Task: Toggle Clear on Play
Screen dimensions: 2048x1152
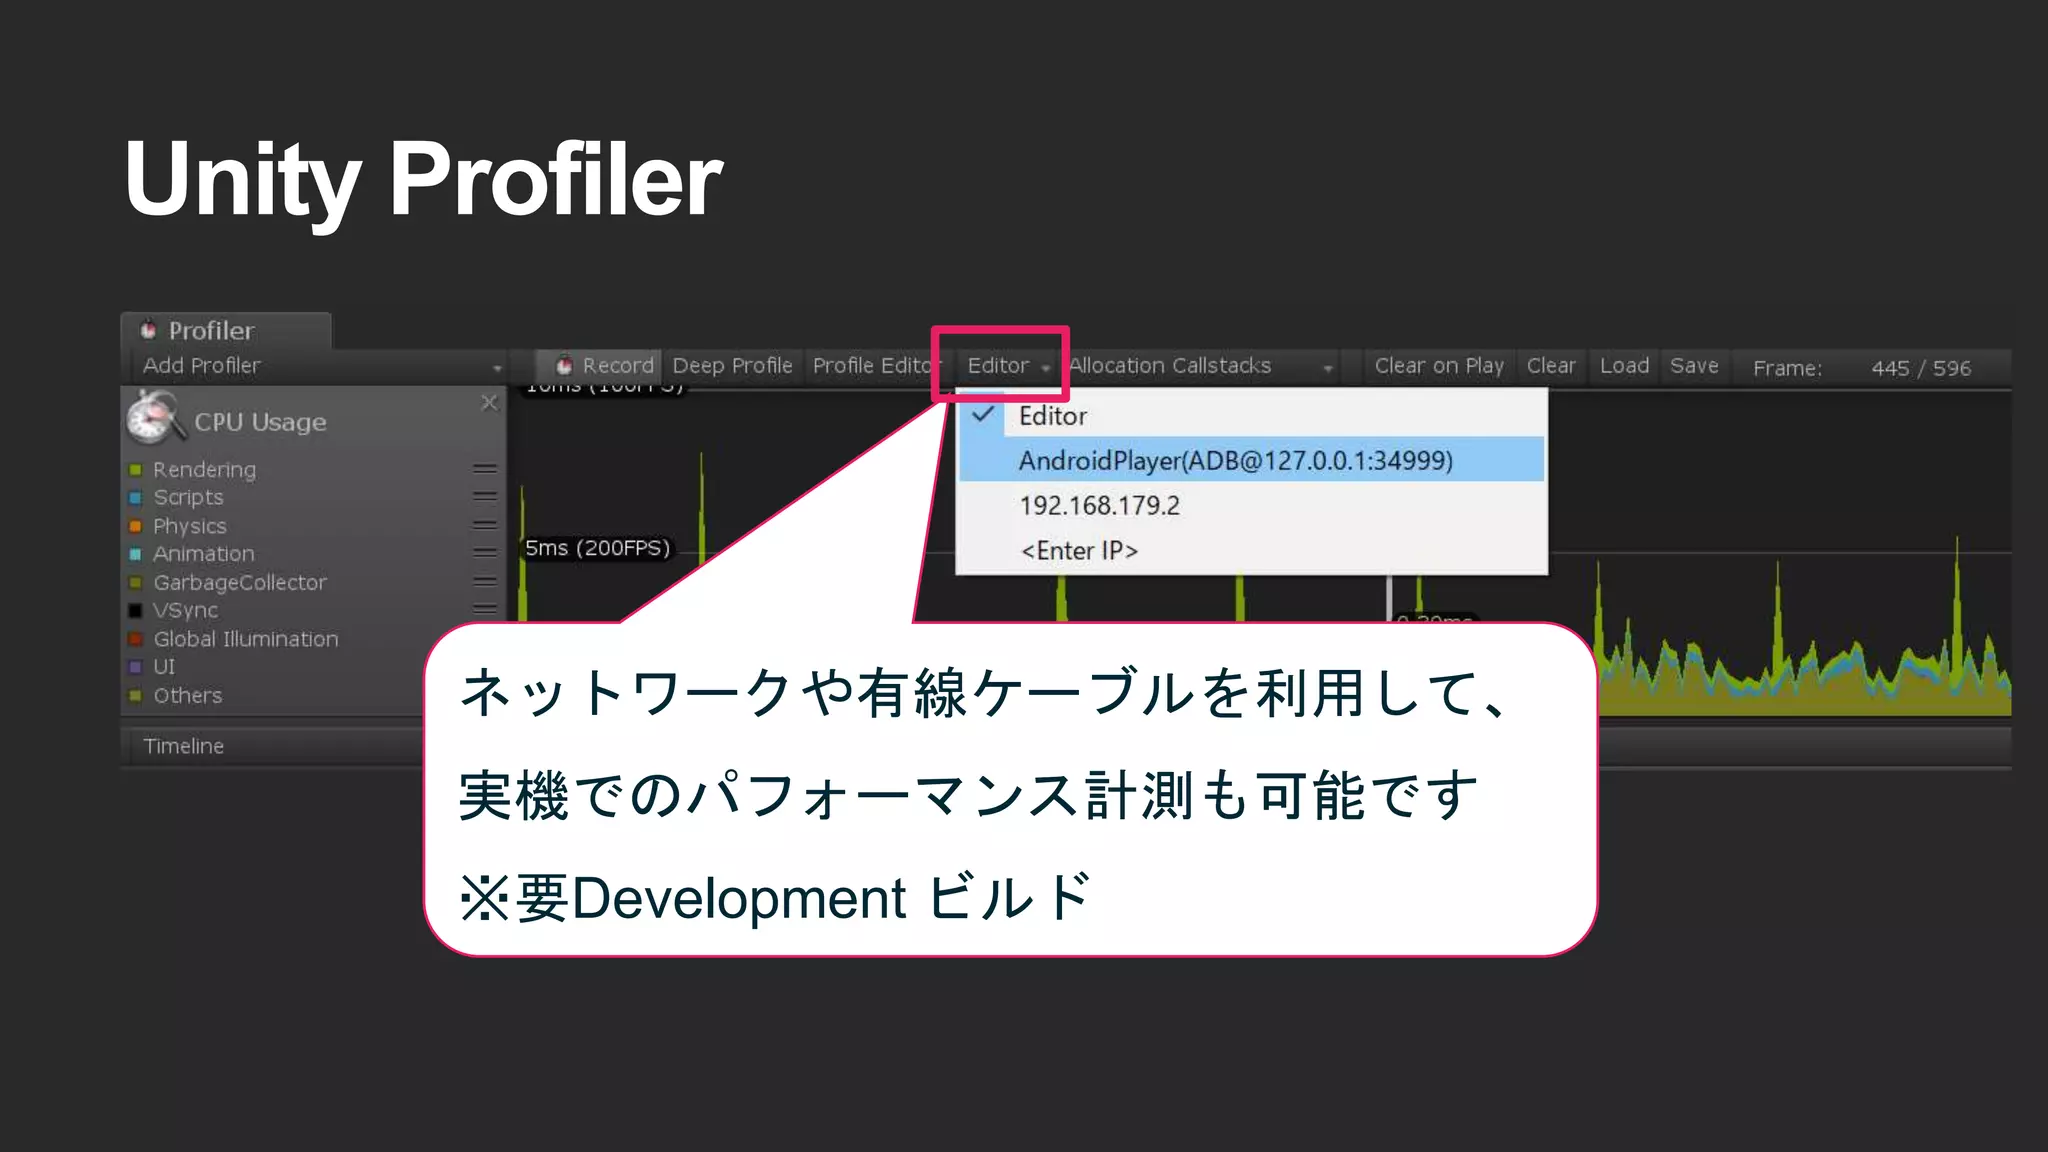Action: pyautogui.click(x=1439, y=366)
